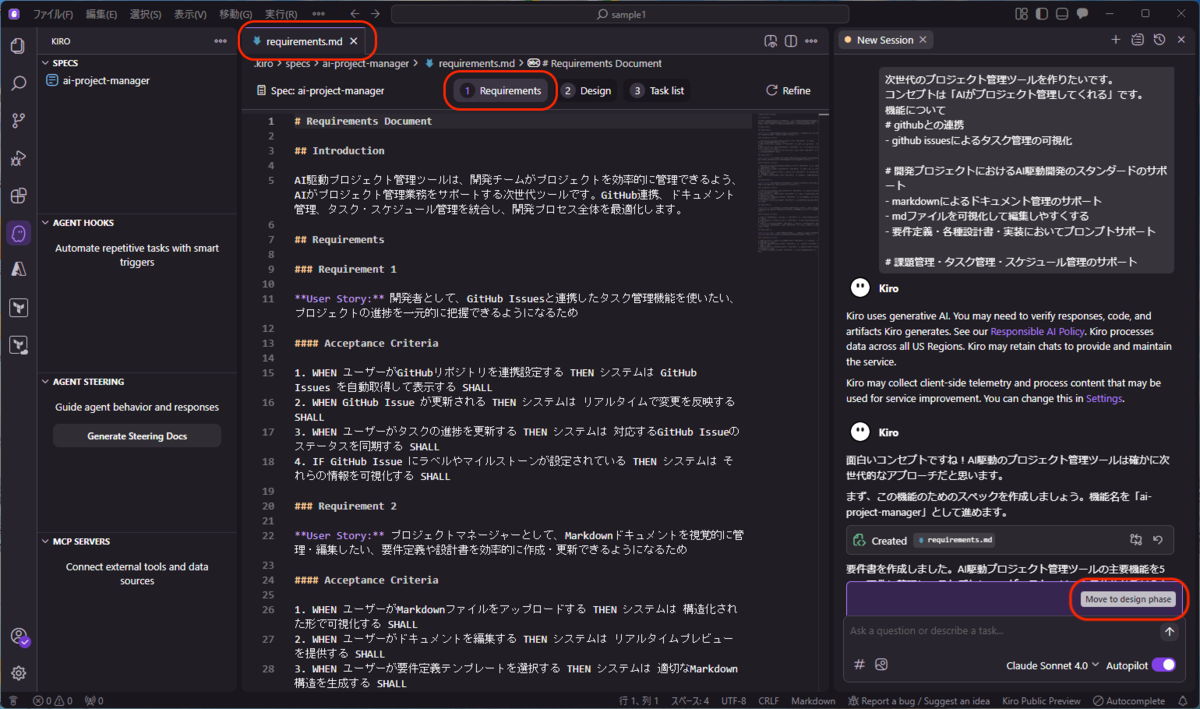Add context with the # icon
1200x709 pixels.
pos(859,665)
